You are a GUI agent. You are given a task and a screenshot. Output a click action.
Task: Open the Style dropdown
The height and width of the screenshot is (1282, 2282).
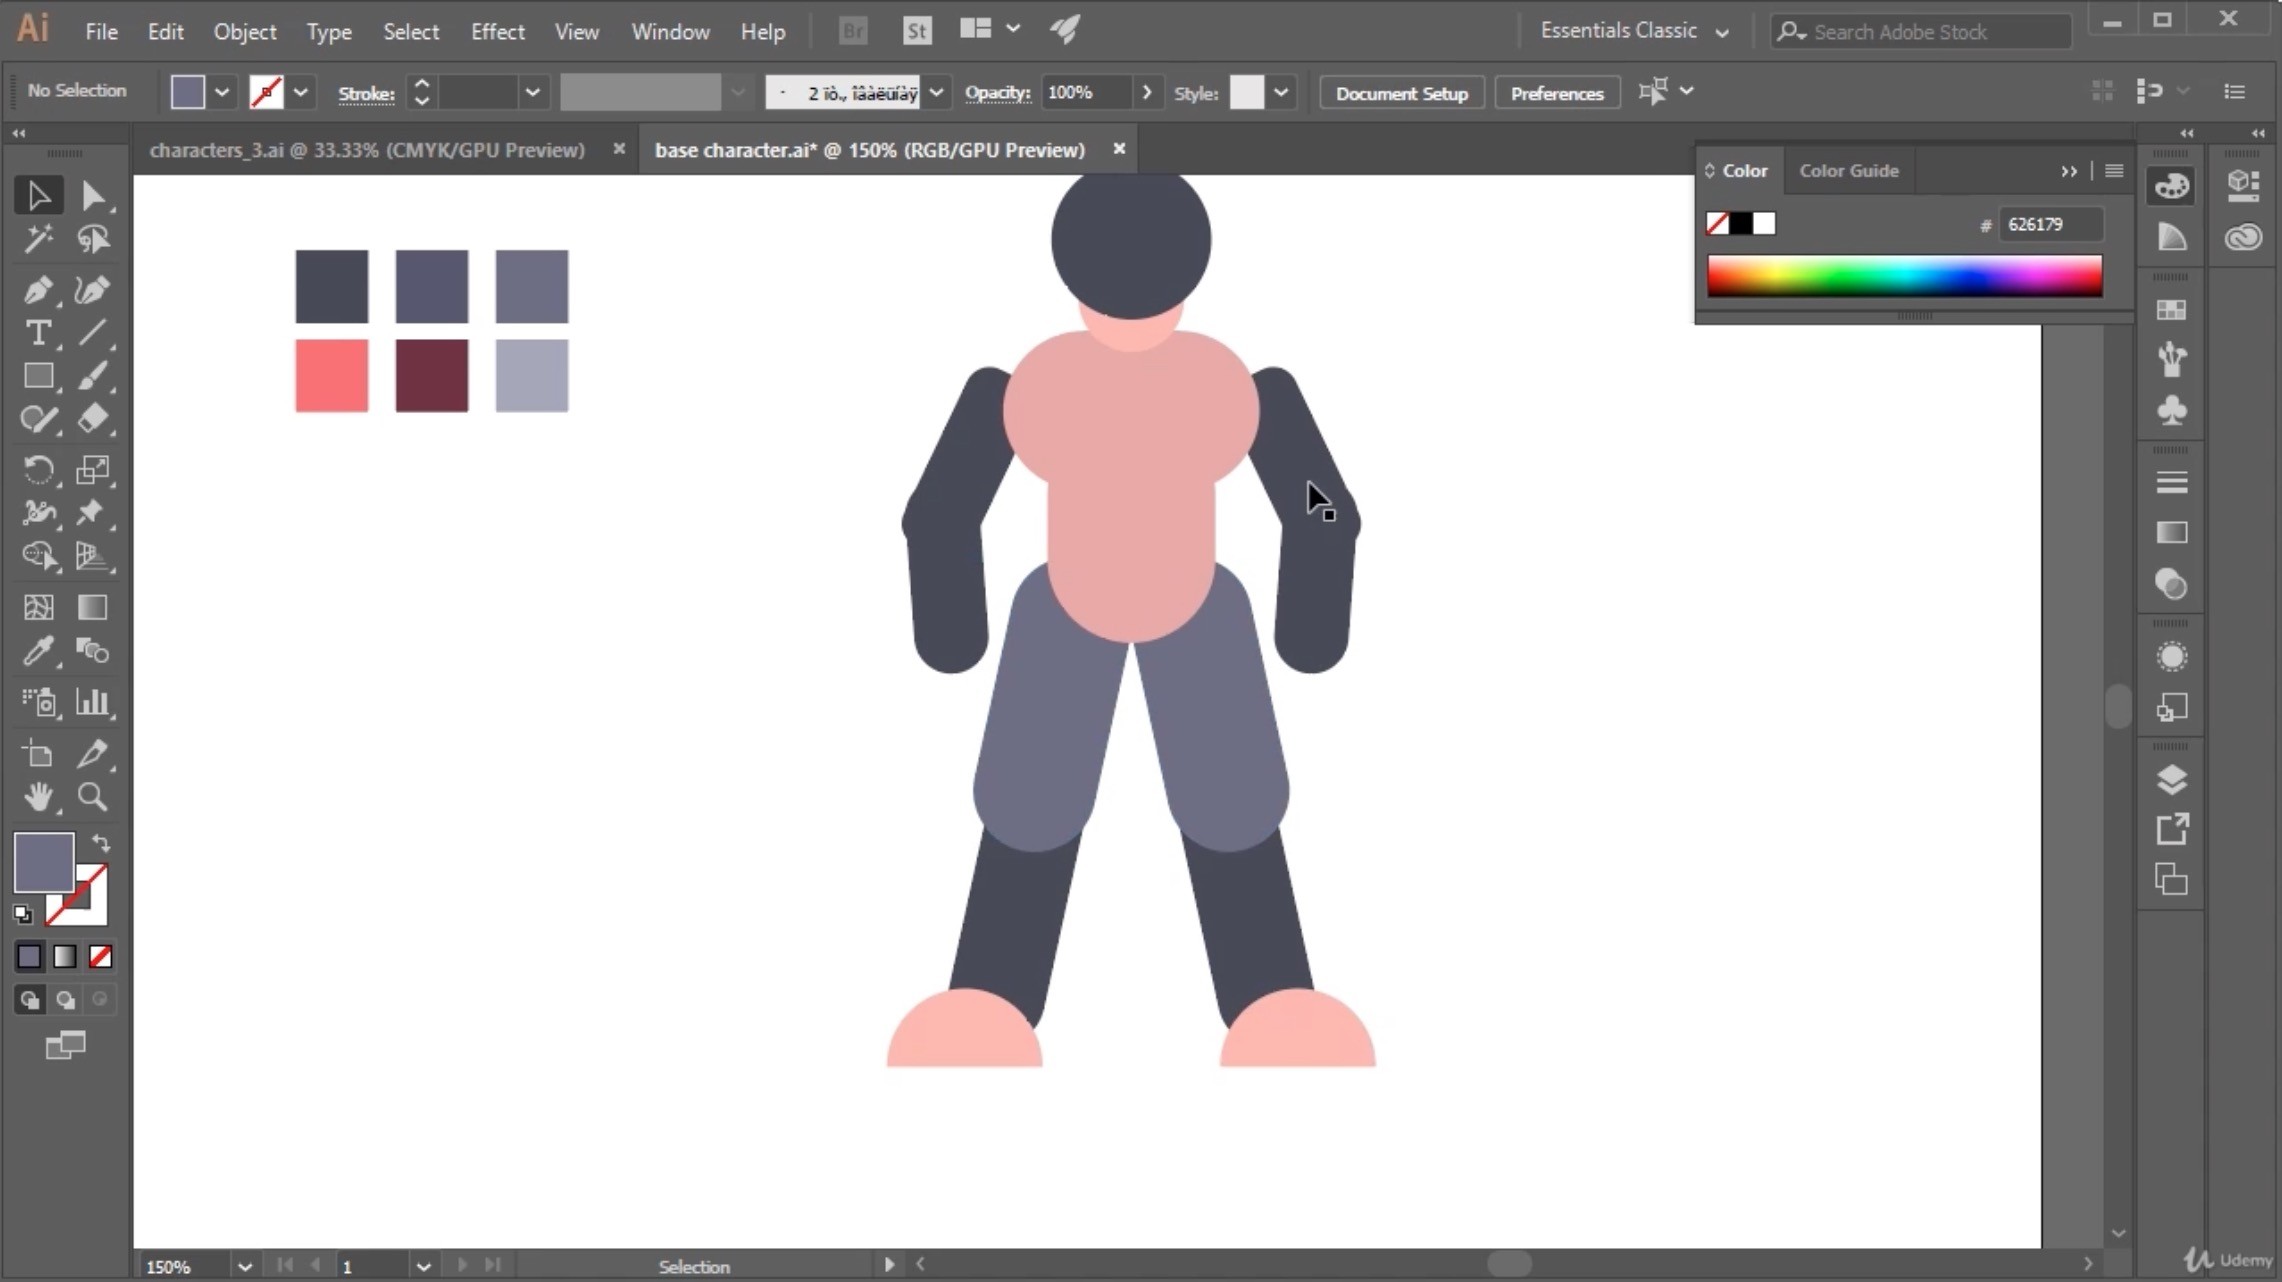coord(1283,92)
